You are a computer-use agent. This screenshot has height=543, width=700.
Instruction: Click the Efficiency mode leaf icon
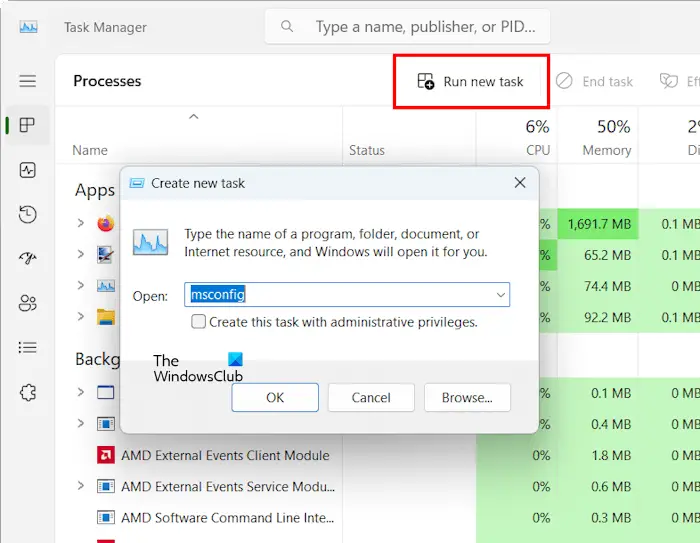tap(669, 81)
